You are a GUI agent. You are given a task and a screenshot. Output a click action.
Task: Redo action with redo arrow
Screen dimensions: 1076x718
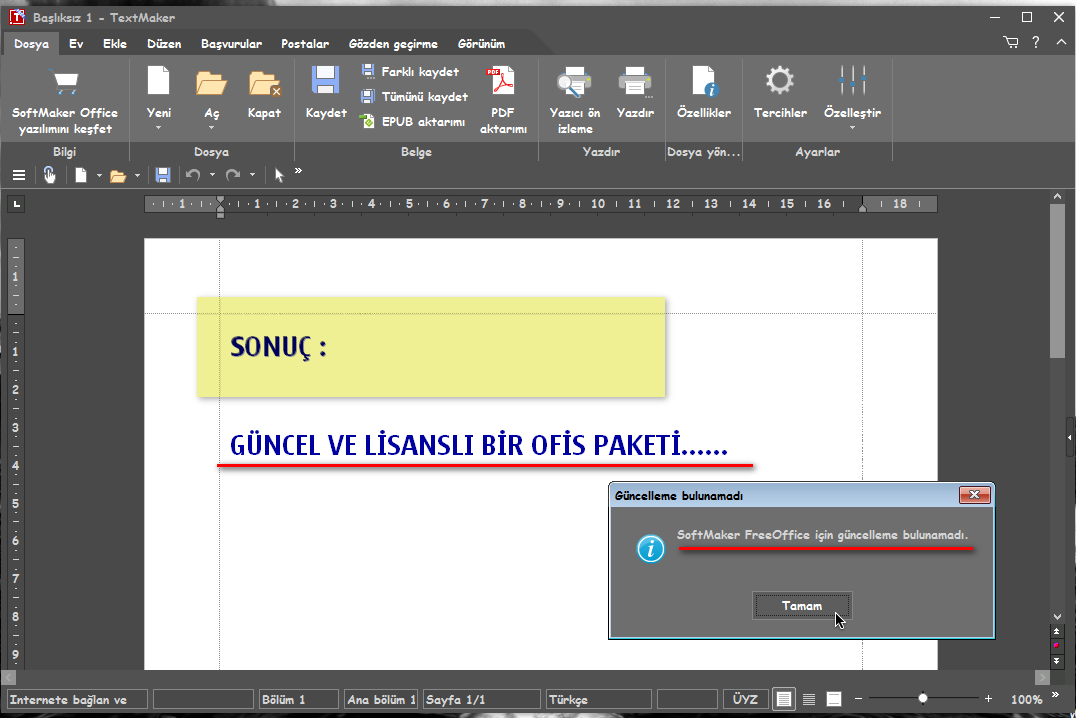(x=233, y=176)
